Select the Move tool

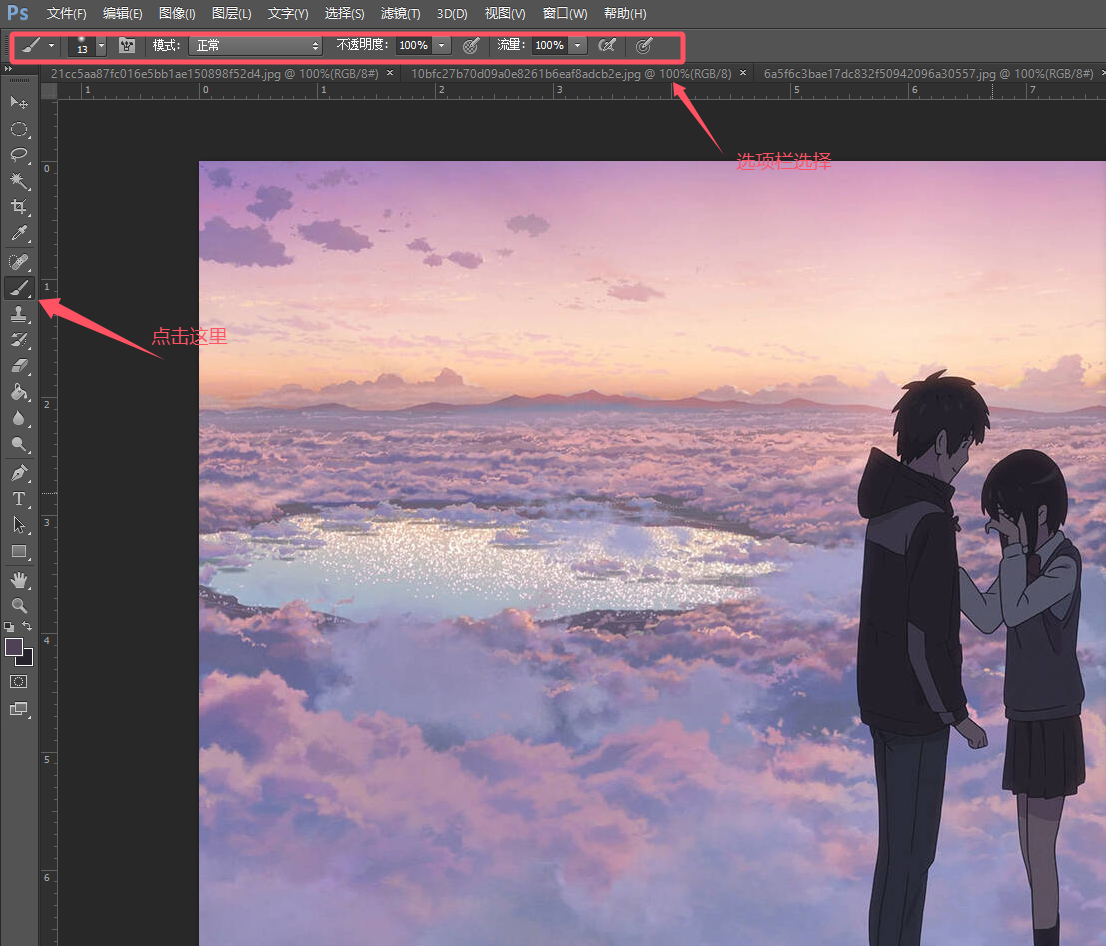tap(19, 103)
